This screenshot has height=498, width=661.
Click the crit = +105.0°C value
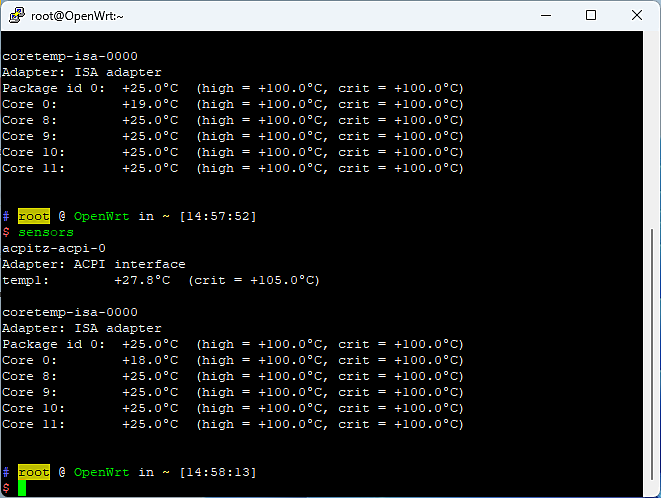point(254,280)
